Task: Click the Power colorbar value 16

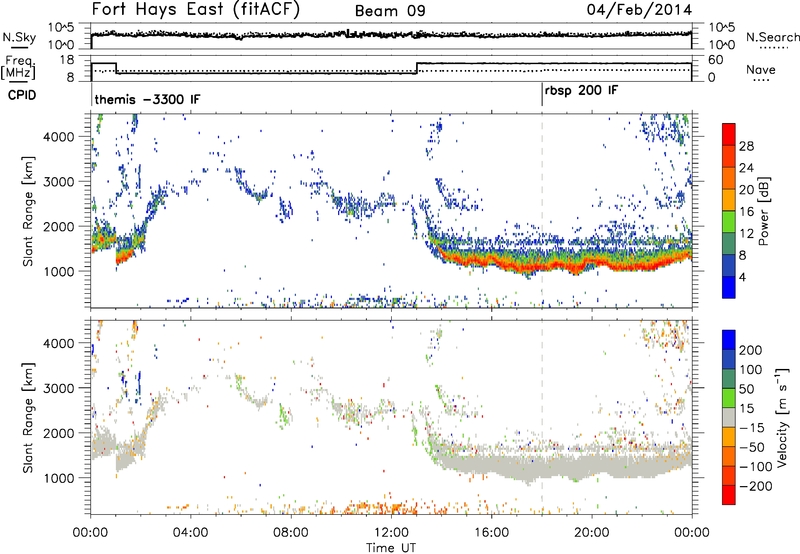Action: [x=746, y=212]
